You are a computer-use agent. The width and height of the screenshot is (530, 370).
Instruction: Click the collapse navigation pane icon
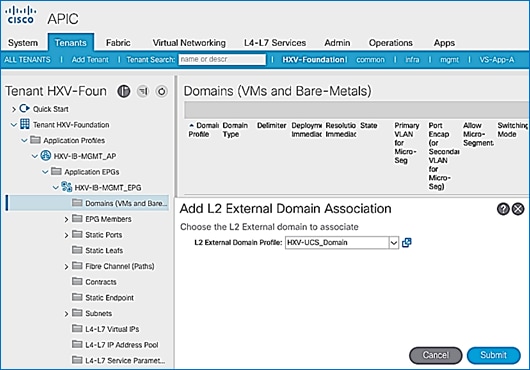point(143,91)
